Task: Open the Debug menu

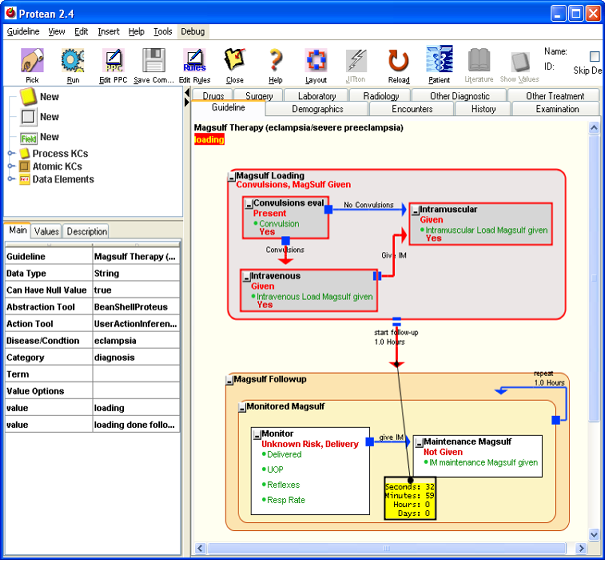Action: (192, 31)
